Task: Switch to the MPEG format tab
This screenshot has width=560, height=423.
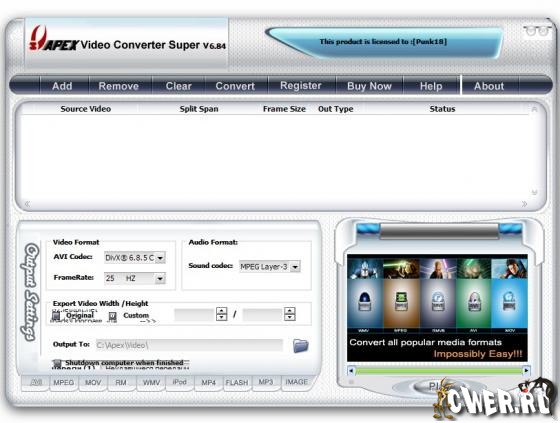Action: pos(64,383)
